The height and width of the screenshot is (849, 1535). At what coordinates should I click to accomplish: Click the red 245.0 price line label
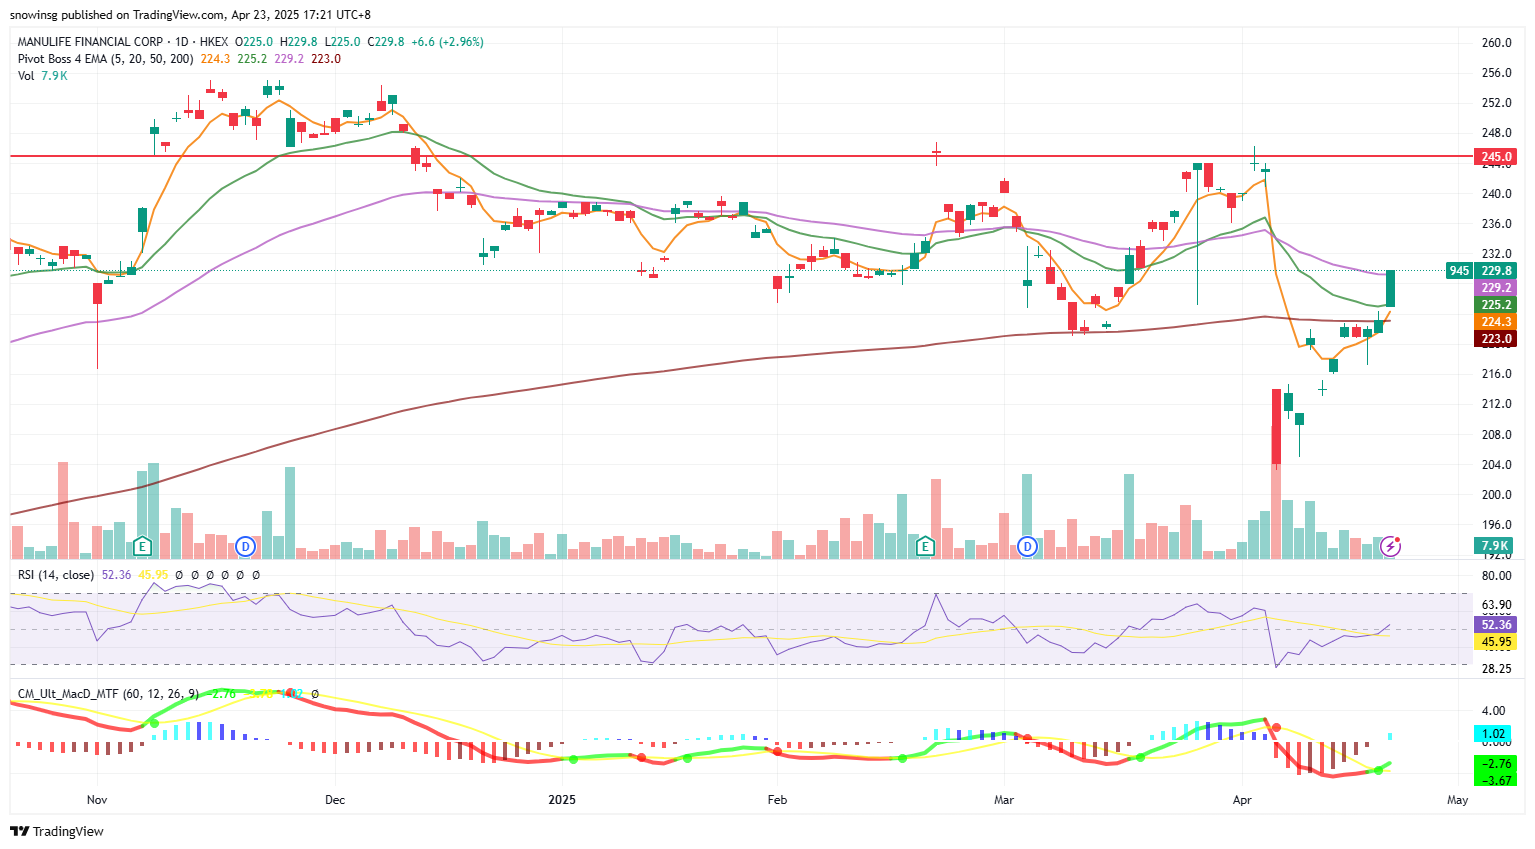pos(1496,157)
